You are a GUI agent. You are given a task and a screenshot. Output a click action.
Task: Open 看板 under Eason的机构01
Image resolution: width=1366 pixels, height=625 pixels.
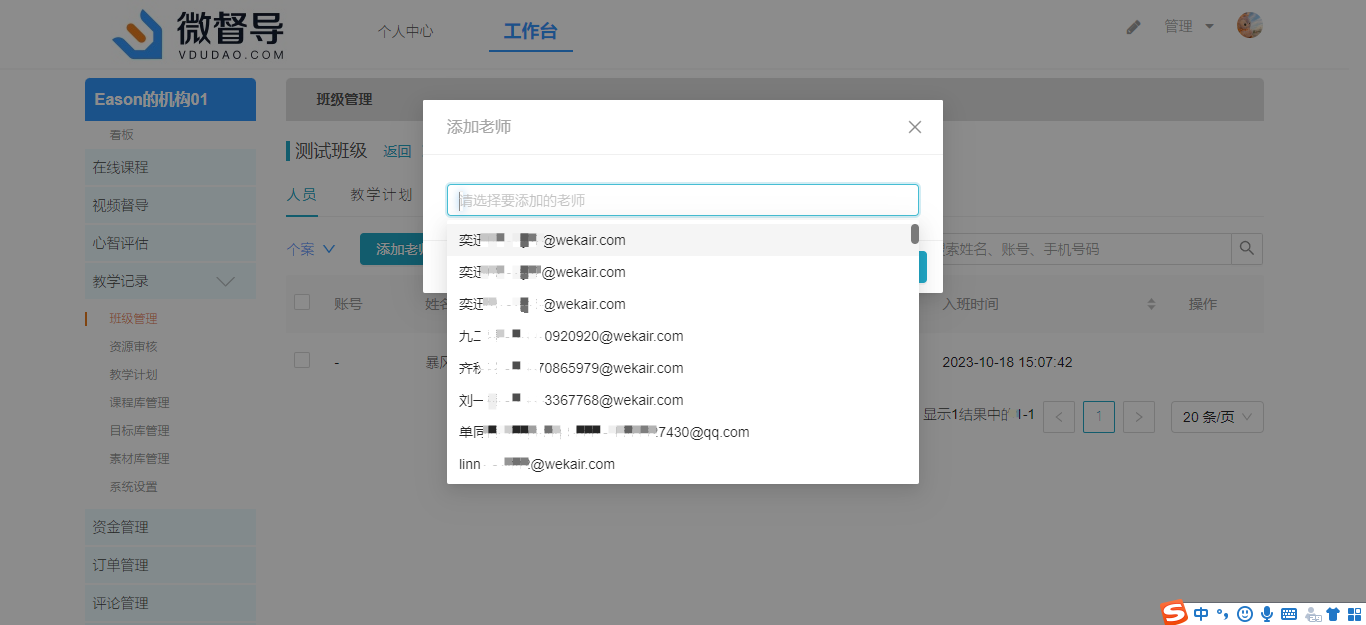(x=121, y=135)
